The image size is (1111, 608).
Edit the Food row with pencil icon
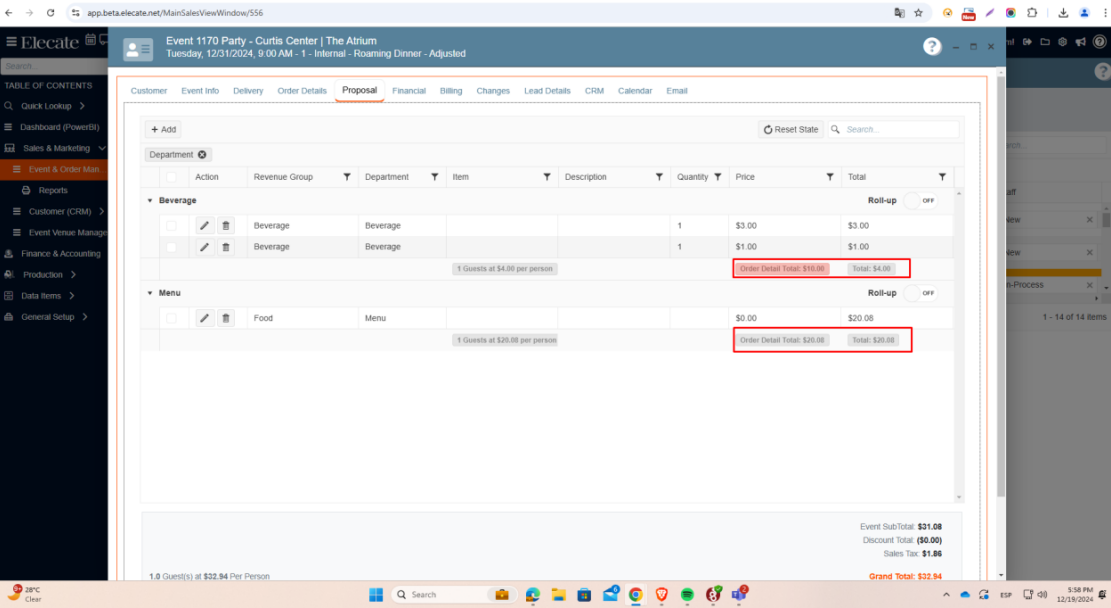(204, 318)
